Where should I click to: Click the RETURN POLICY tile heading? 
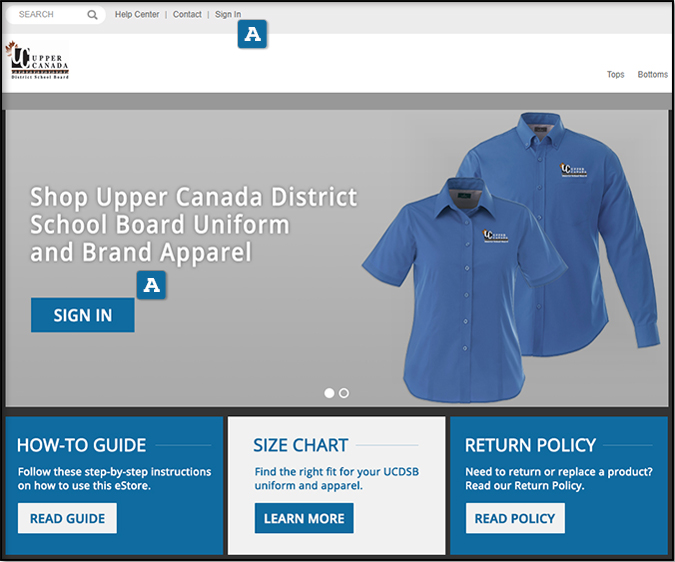[x=530, y=445]
